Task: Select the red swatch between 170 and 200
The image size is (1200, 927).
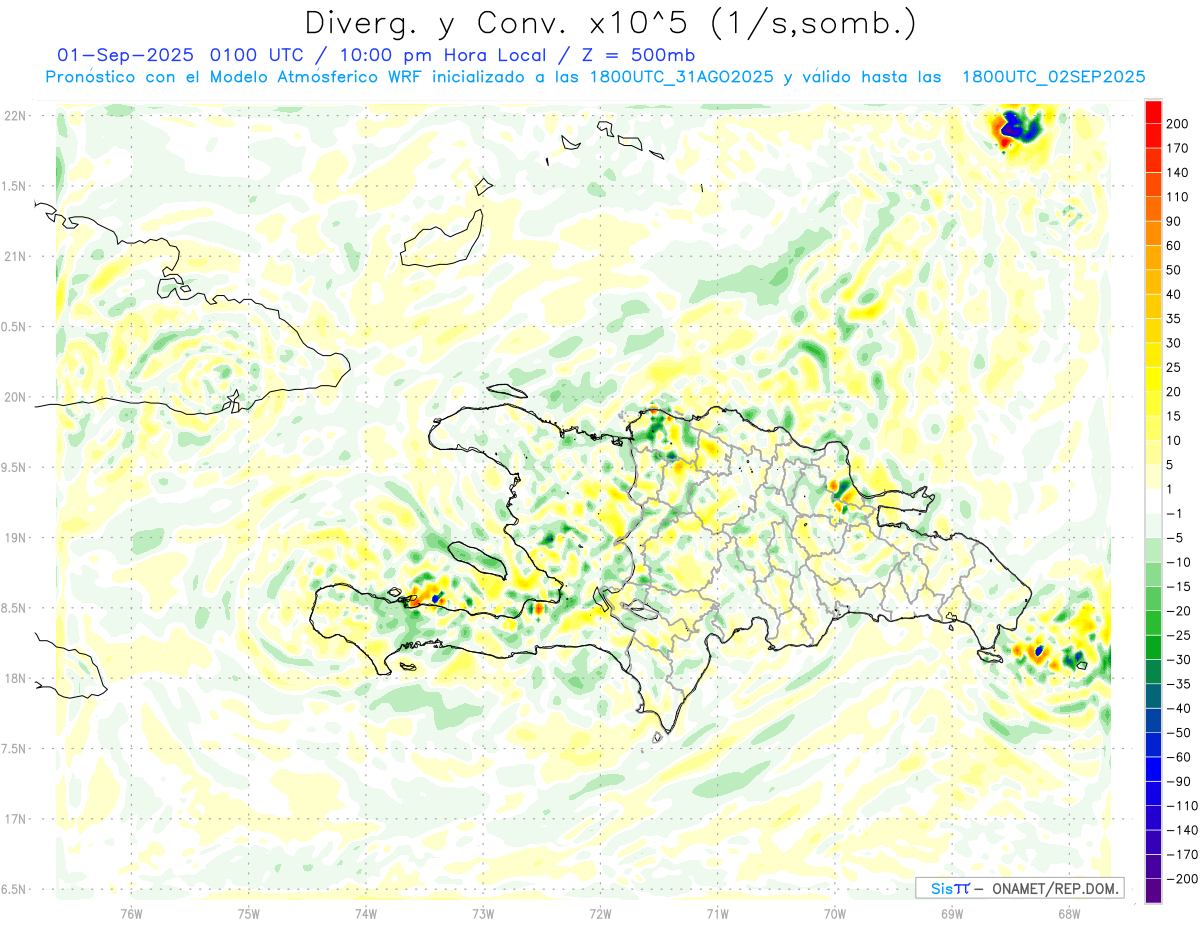Action: click(x=1154, y=136)
